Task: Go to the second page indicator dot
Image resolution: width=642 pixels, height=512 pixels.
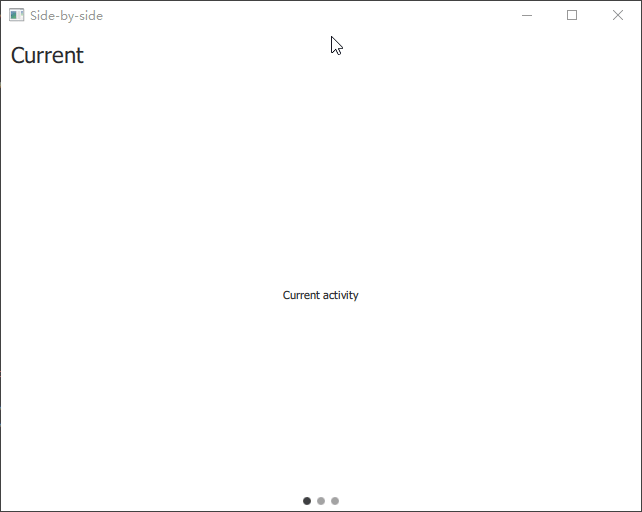Action: tap(321, 501)
